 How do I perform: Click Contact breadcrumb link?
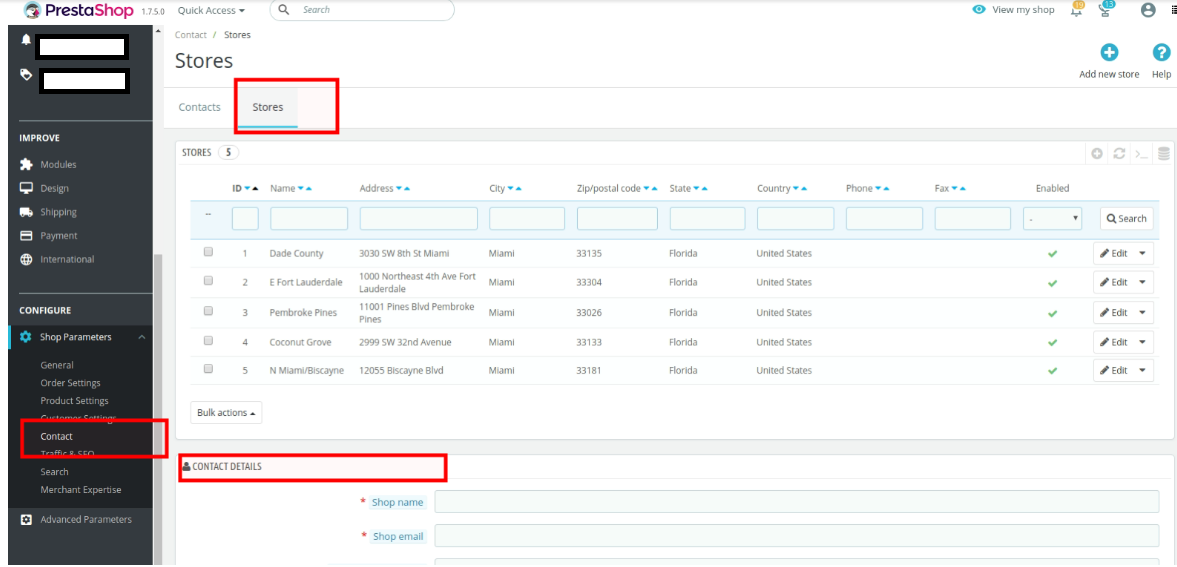tap(191, 35)
